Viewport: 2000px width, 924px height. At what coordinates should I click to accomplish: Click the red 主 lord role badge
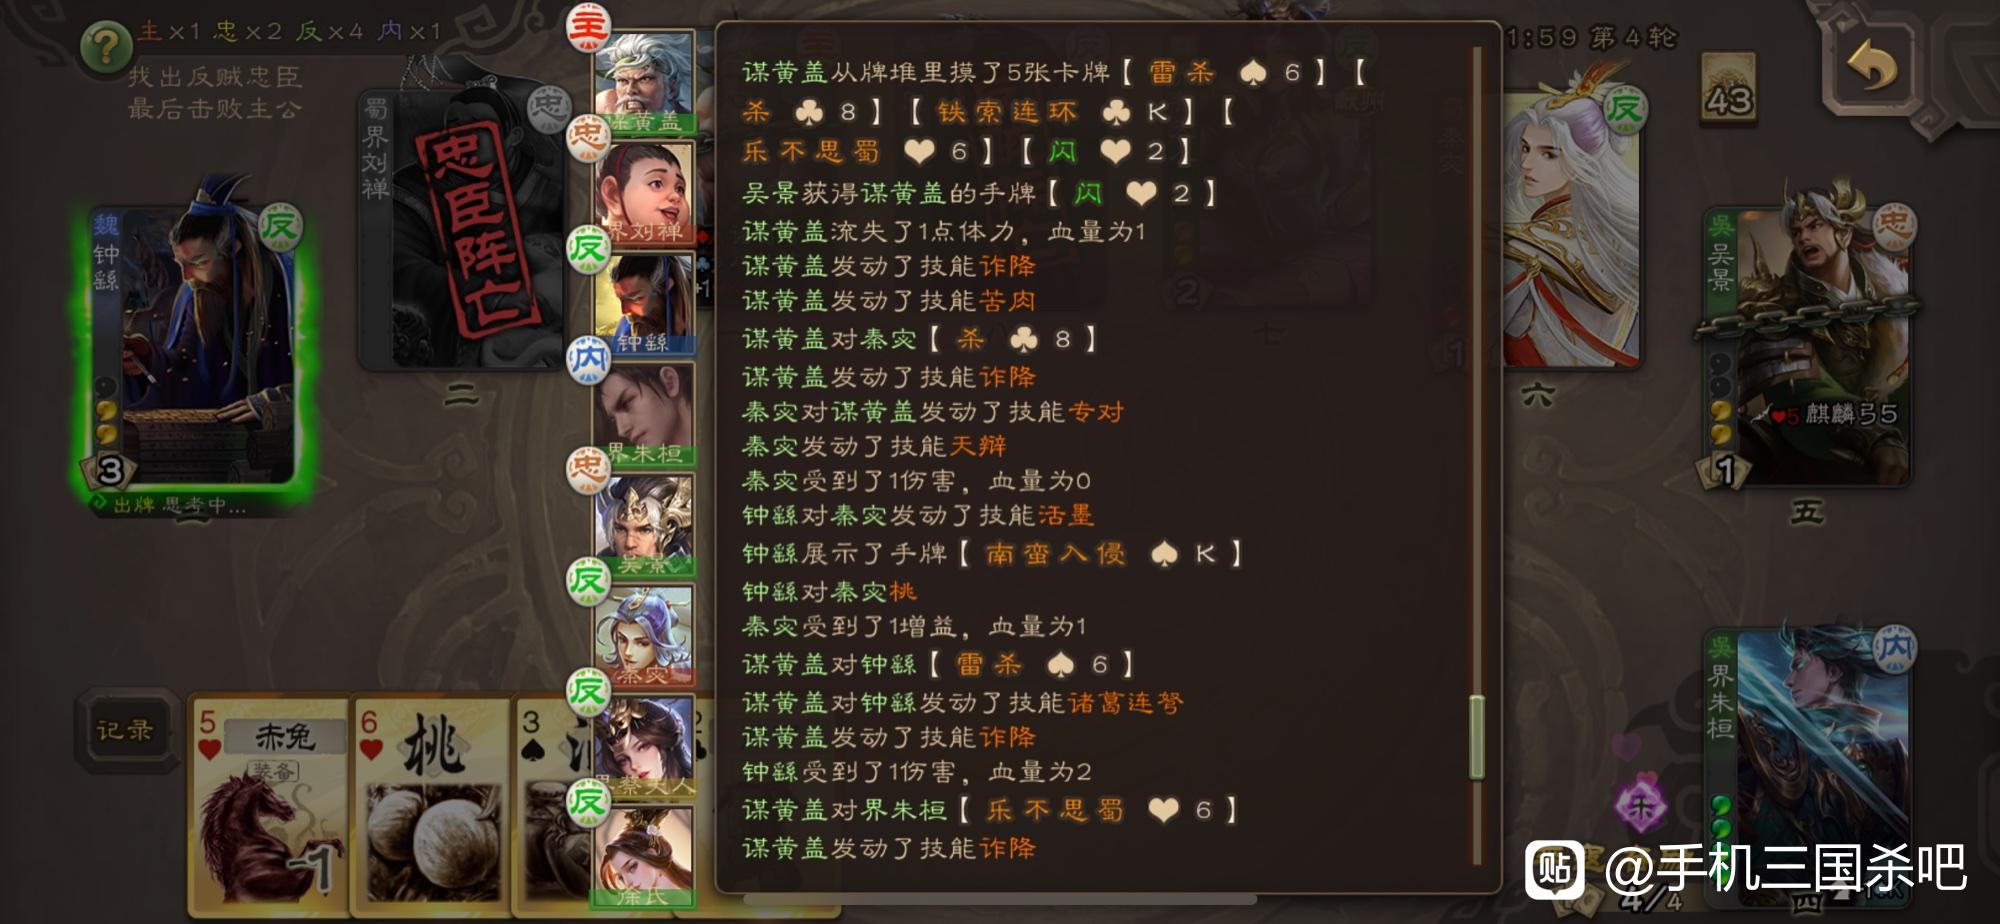[588, 27]
